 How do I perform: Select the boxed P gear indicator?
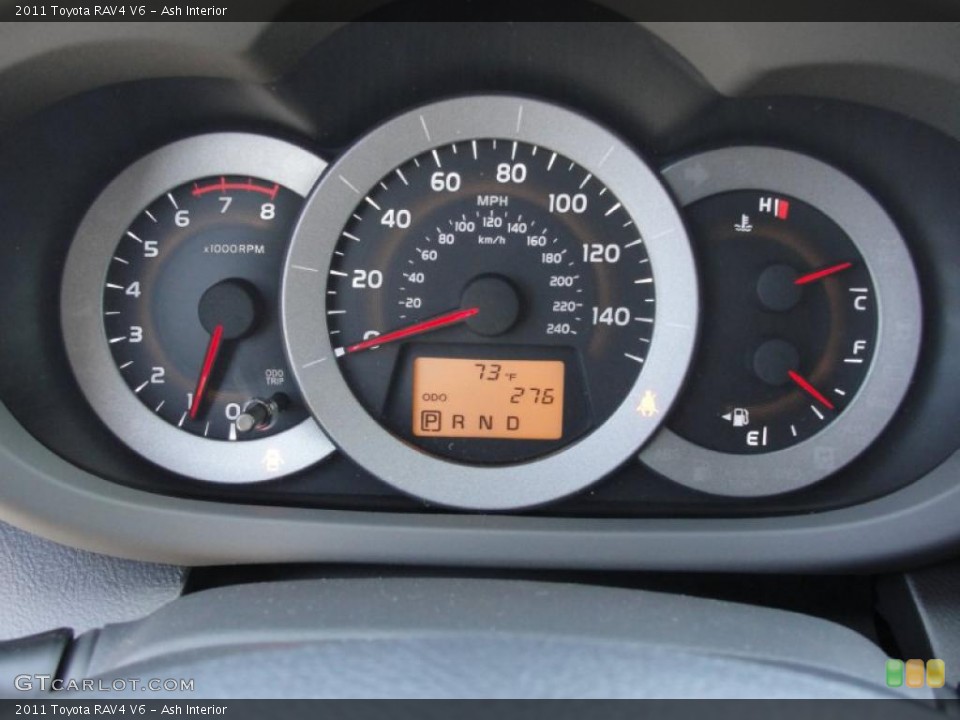431,421
